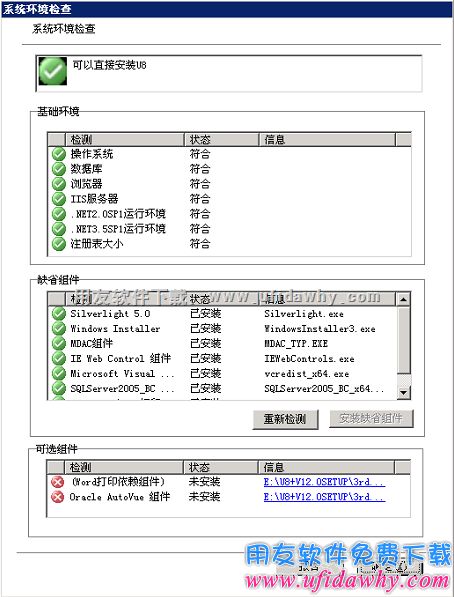The height and width of the screenshot is (597, 454).
Task: Click 未安装 status in Oracle AutoVue row
Action: [x=205, y=497]
